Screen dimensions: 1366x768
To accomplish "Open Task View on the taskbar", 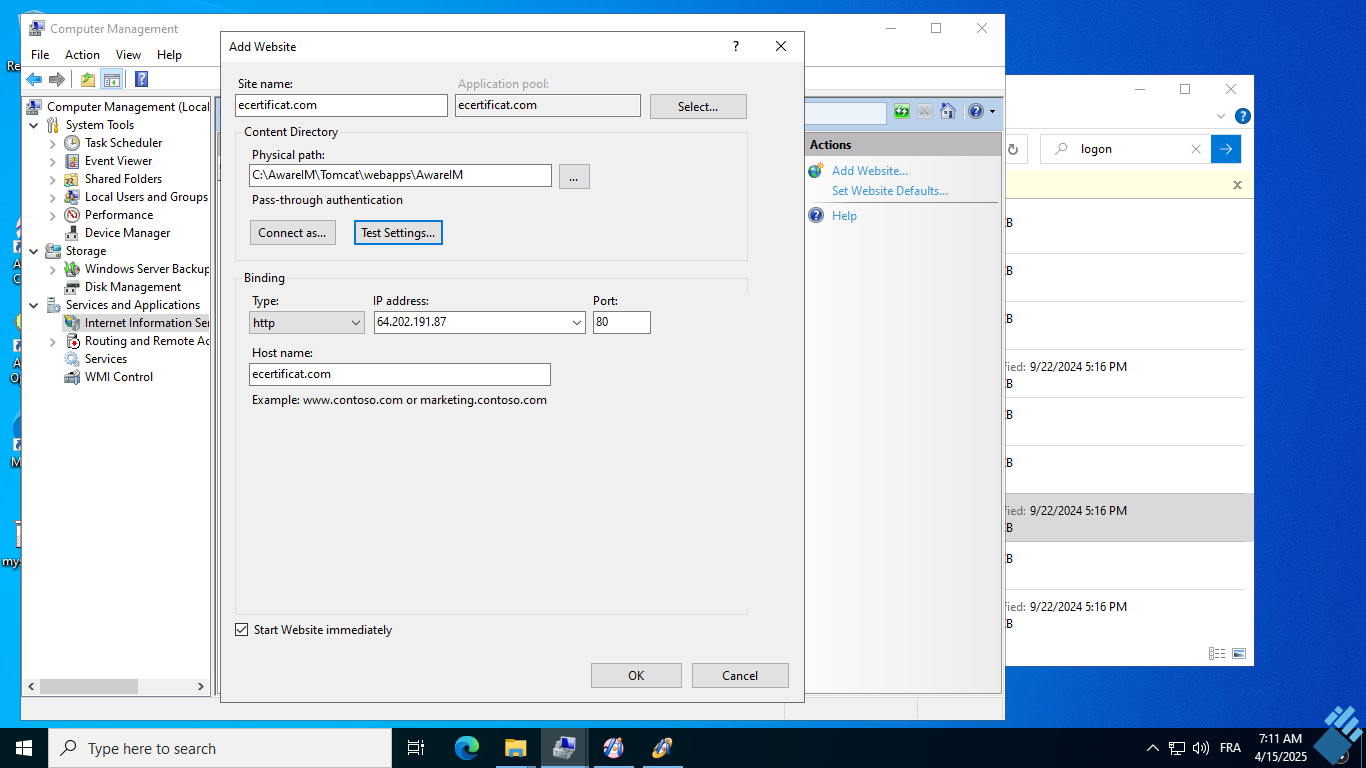I will point(416,748).
